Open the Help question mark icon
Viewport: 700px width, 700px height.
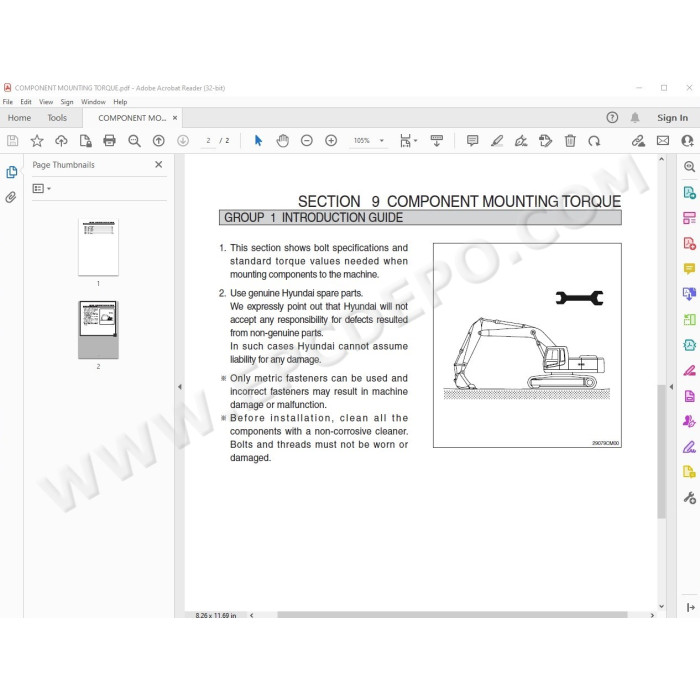[x=612, y=117]
